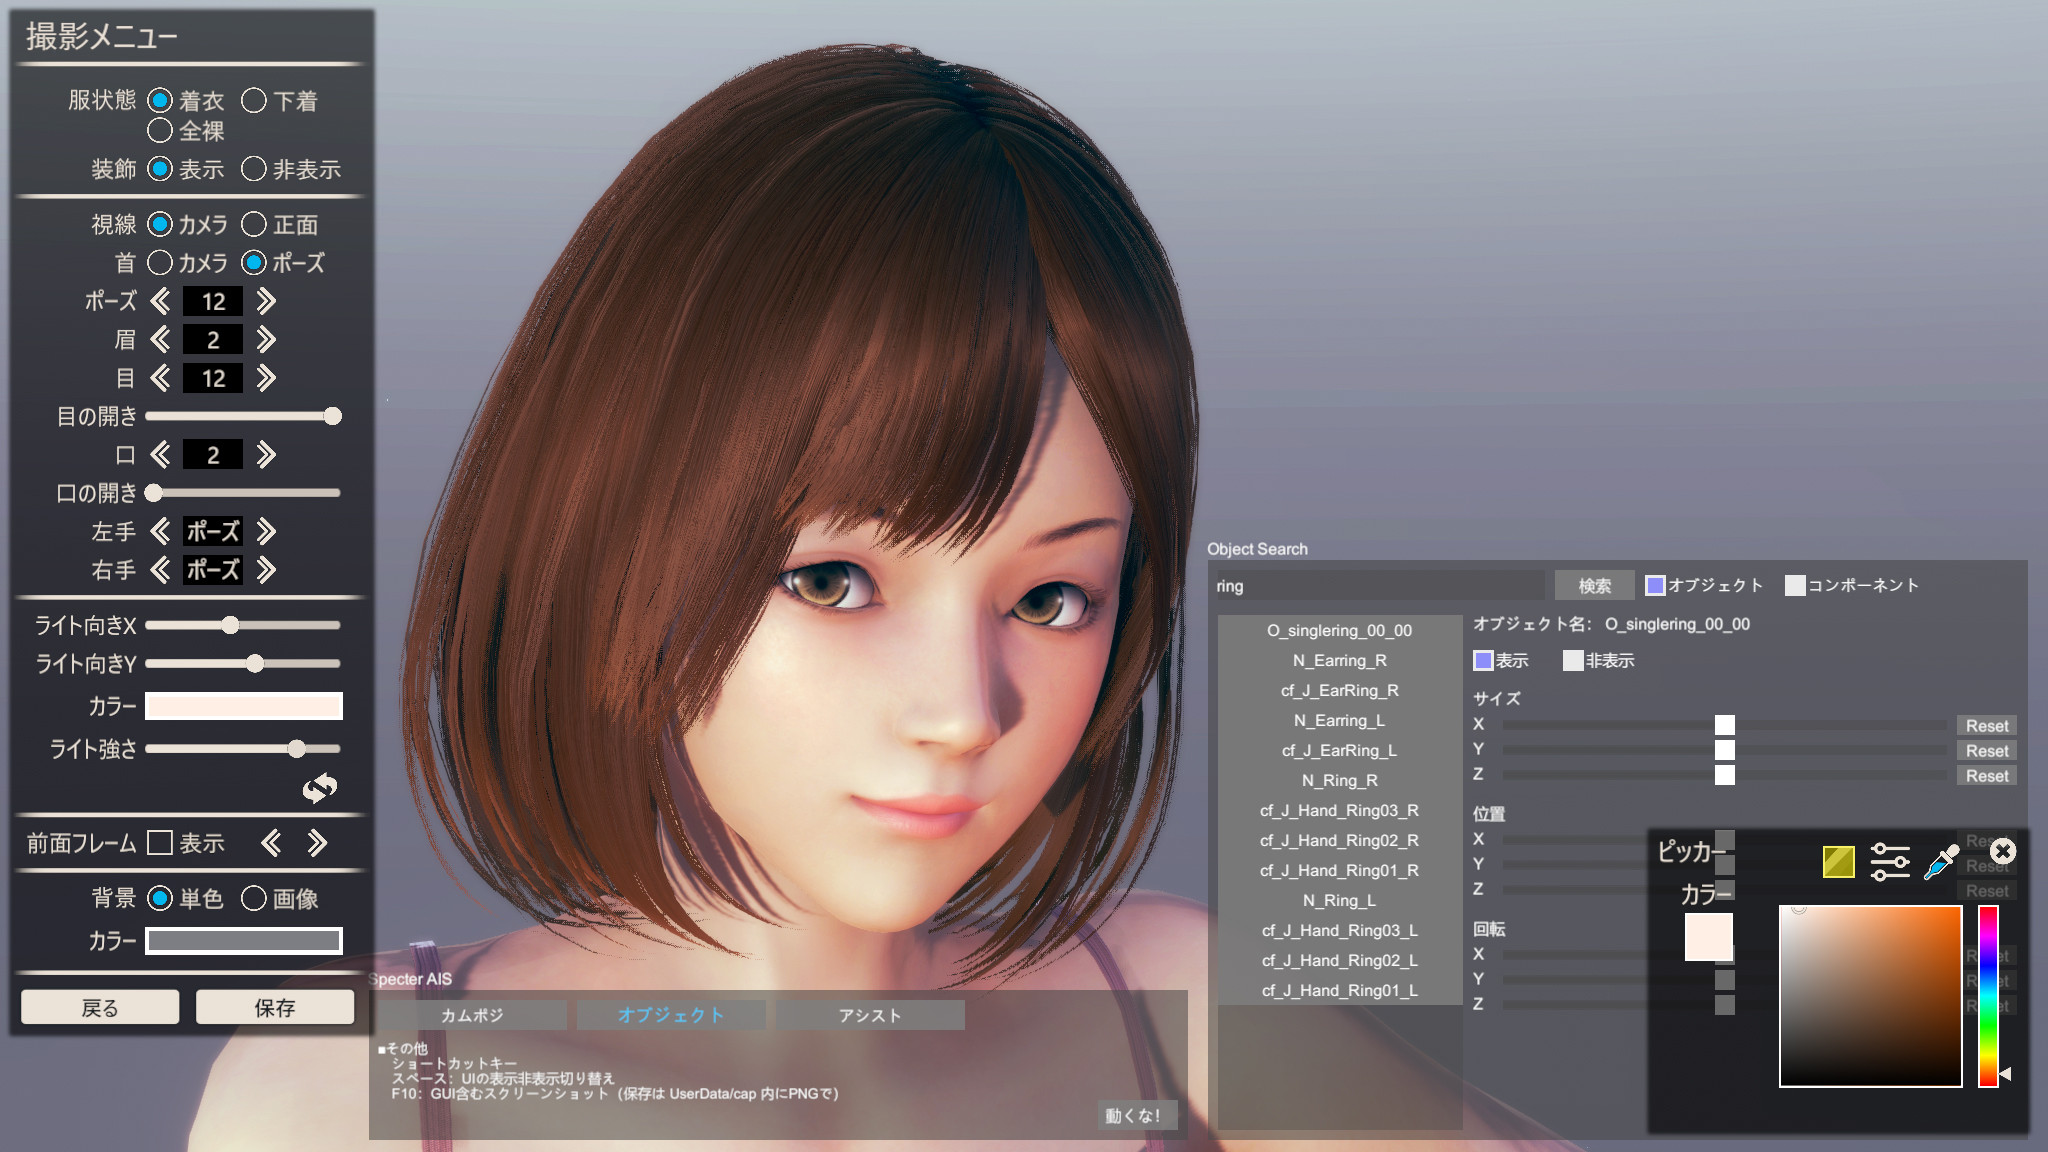Advance to next front frame arrow
The width and height of the screenshot is (2048, 1152).
[317, 843]
